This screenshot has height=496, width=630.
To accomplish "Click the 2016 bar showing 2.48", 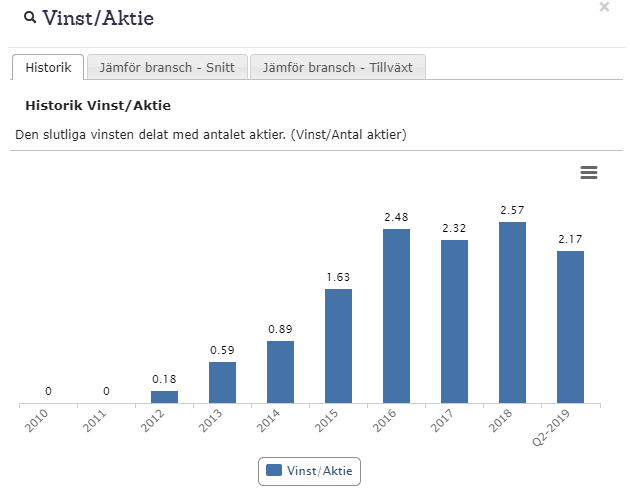I will click(x=396, y=316).
